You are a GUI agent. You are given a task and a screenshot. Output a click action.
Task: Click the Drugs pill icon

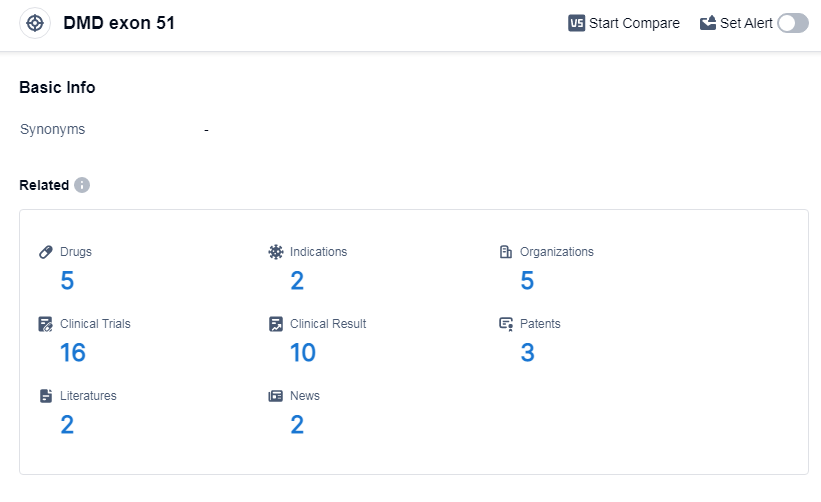46,252
